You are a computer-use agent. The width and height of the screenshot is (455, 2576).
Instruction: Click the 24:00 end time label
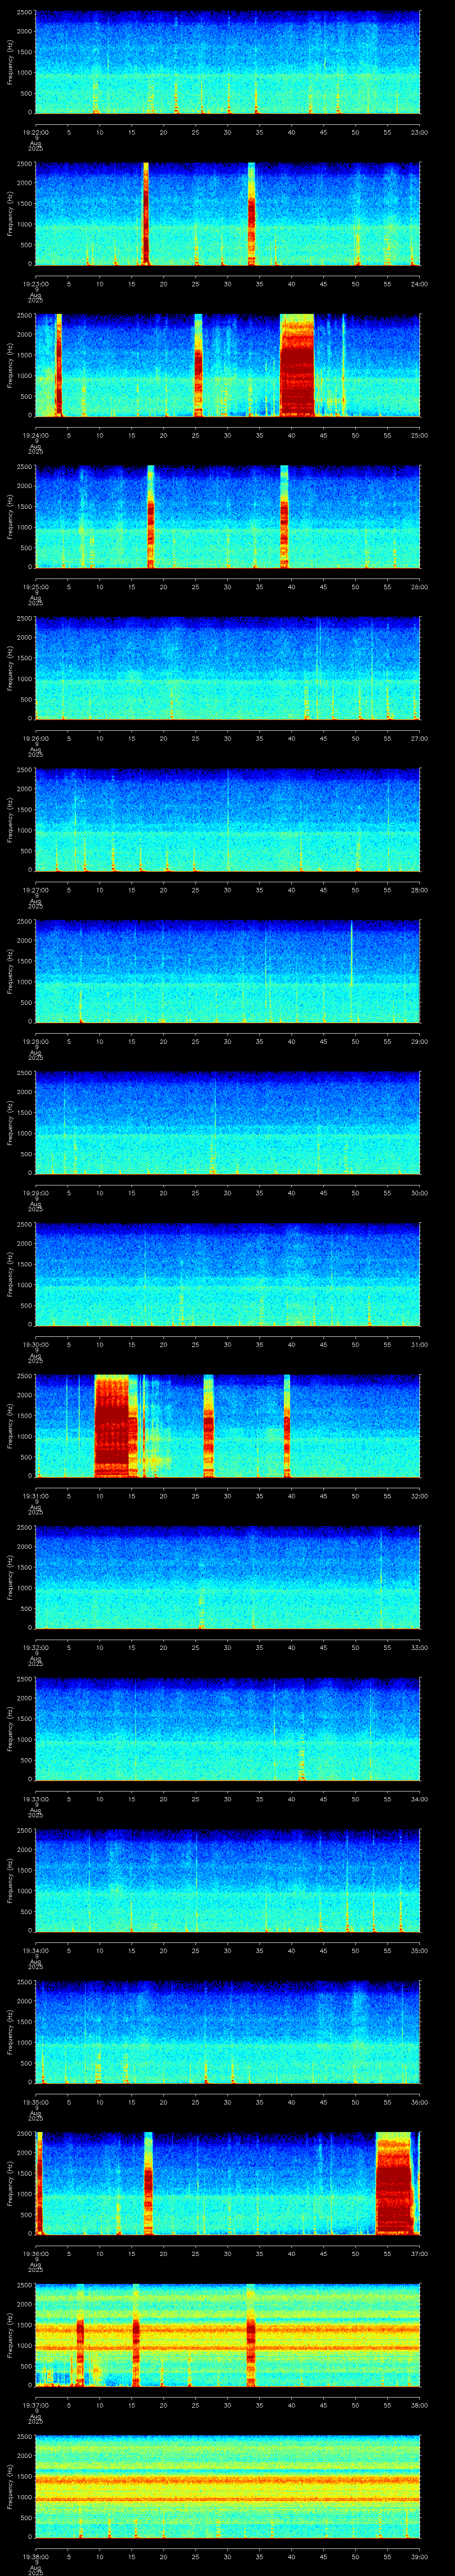(420, 284)
